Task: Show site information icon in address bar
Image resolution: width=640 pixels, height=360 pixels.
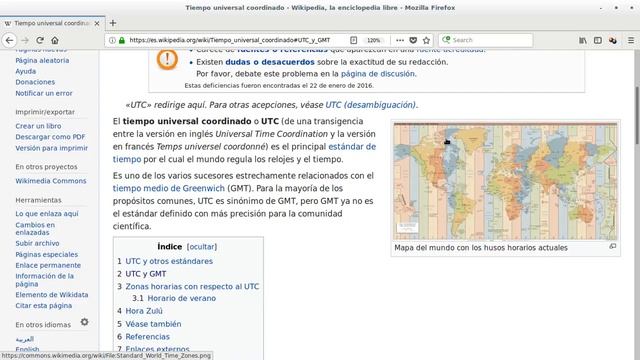Action: (x=112, y=40)
